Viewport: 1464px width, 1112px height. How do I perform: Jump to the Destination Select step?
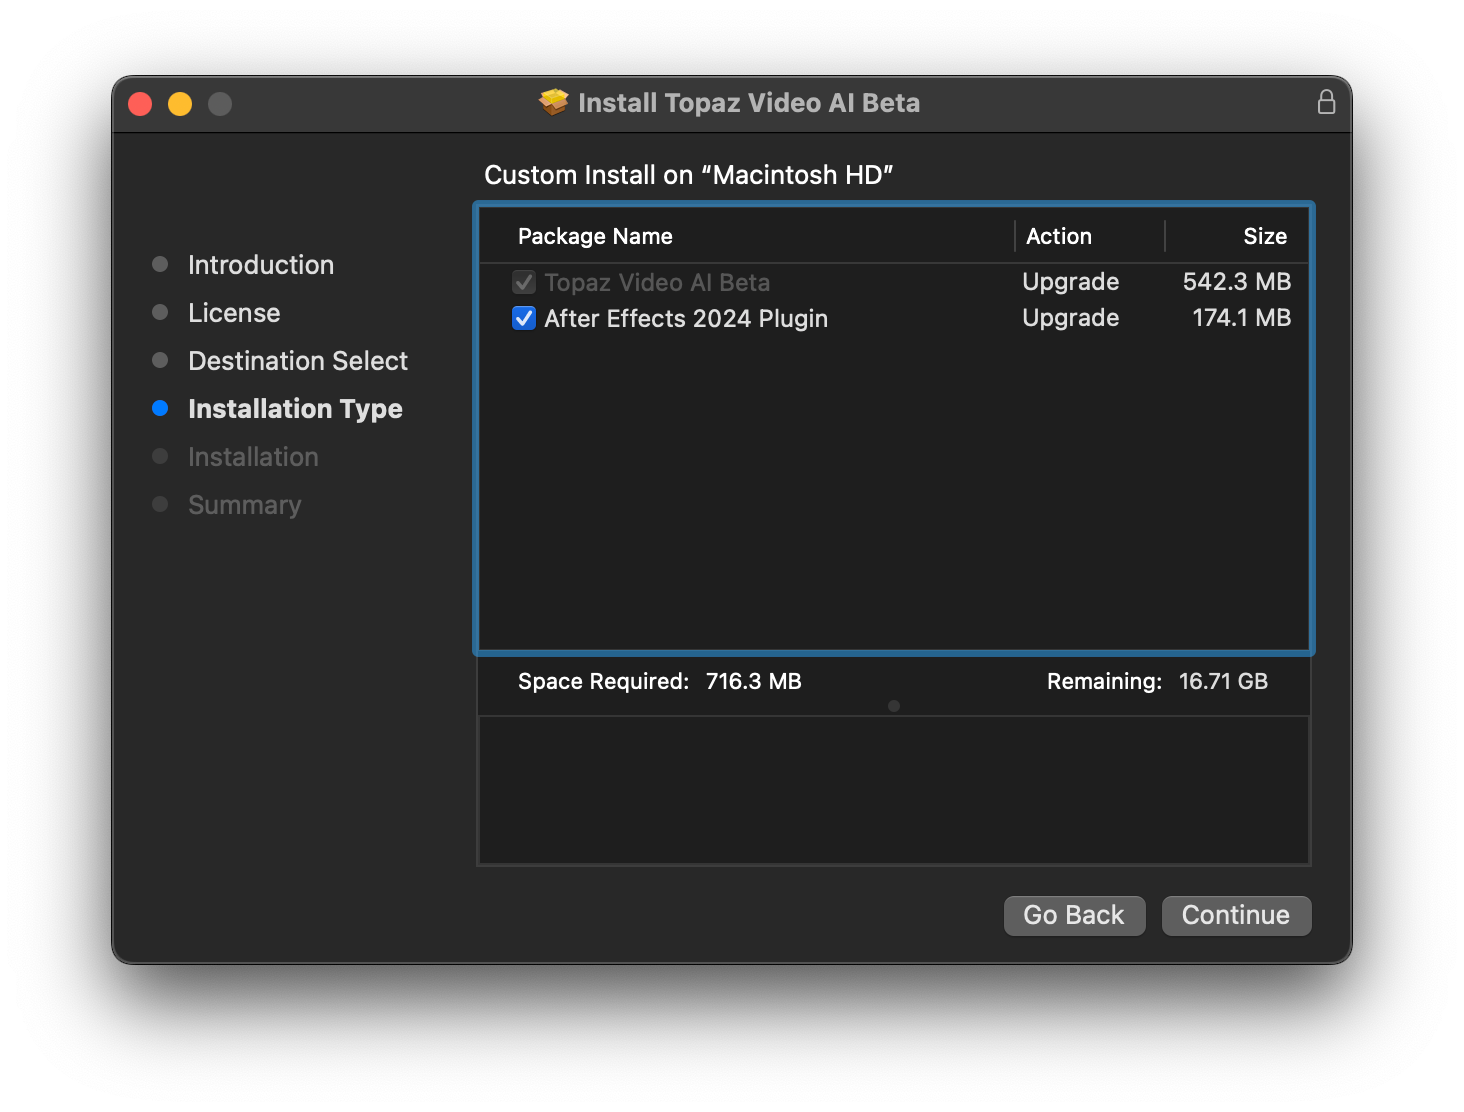298,361
